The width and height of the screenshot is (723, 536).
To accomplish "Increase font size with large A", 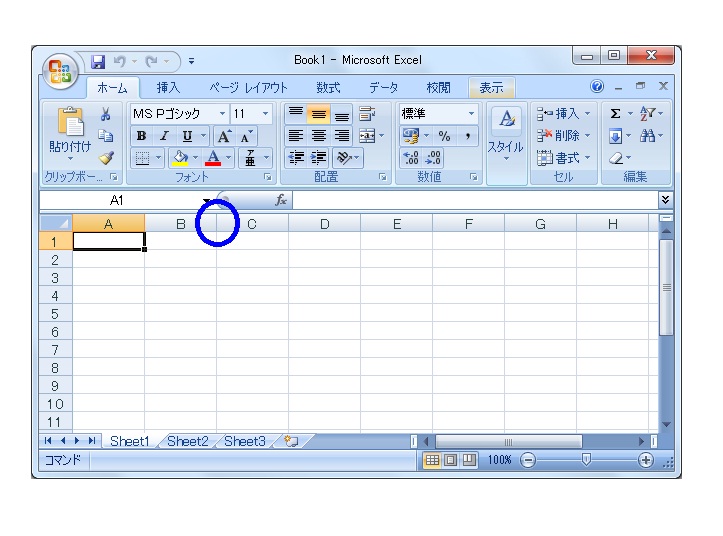I will [x=224, y=136].
